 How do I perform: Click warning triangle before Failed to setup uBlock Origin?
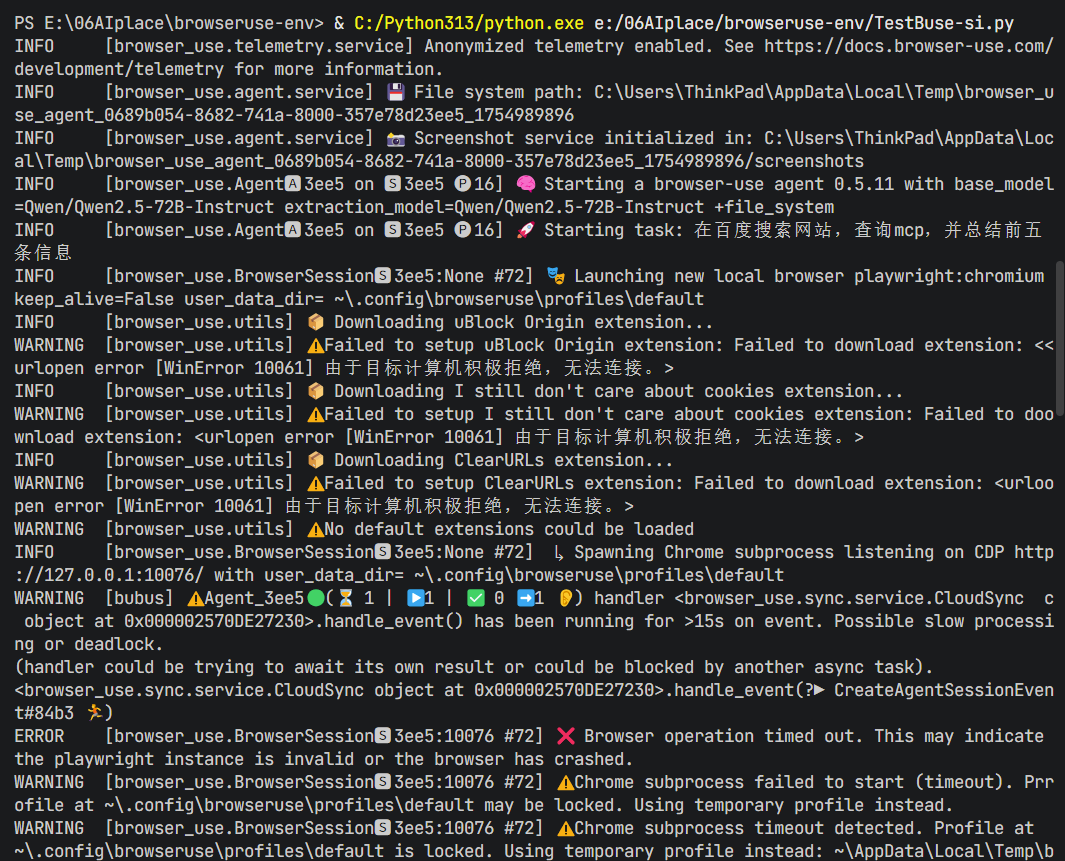pyautogui.click(x=316, y=346)
